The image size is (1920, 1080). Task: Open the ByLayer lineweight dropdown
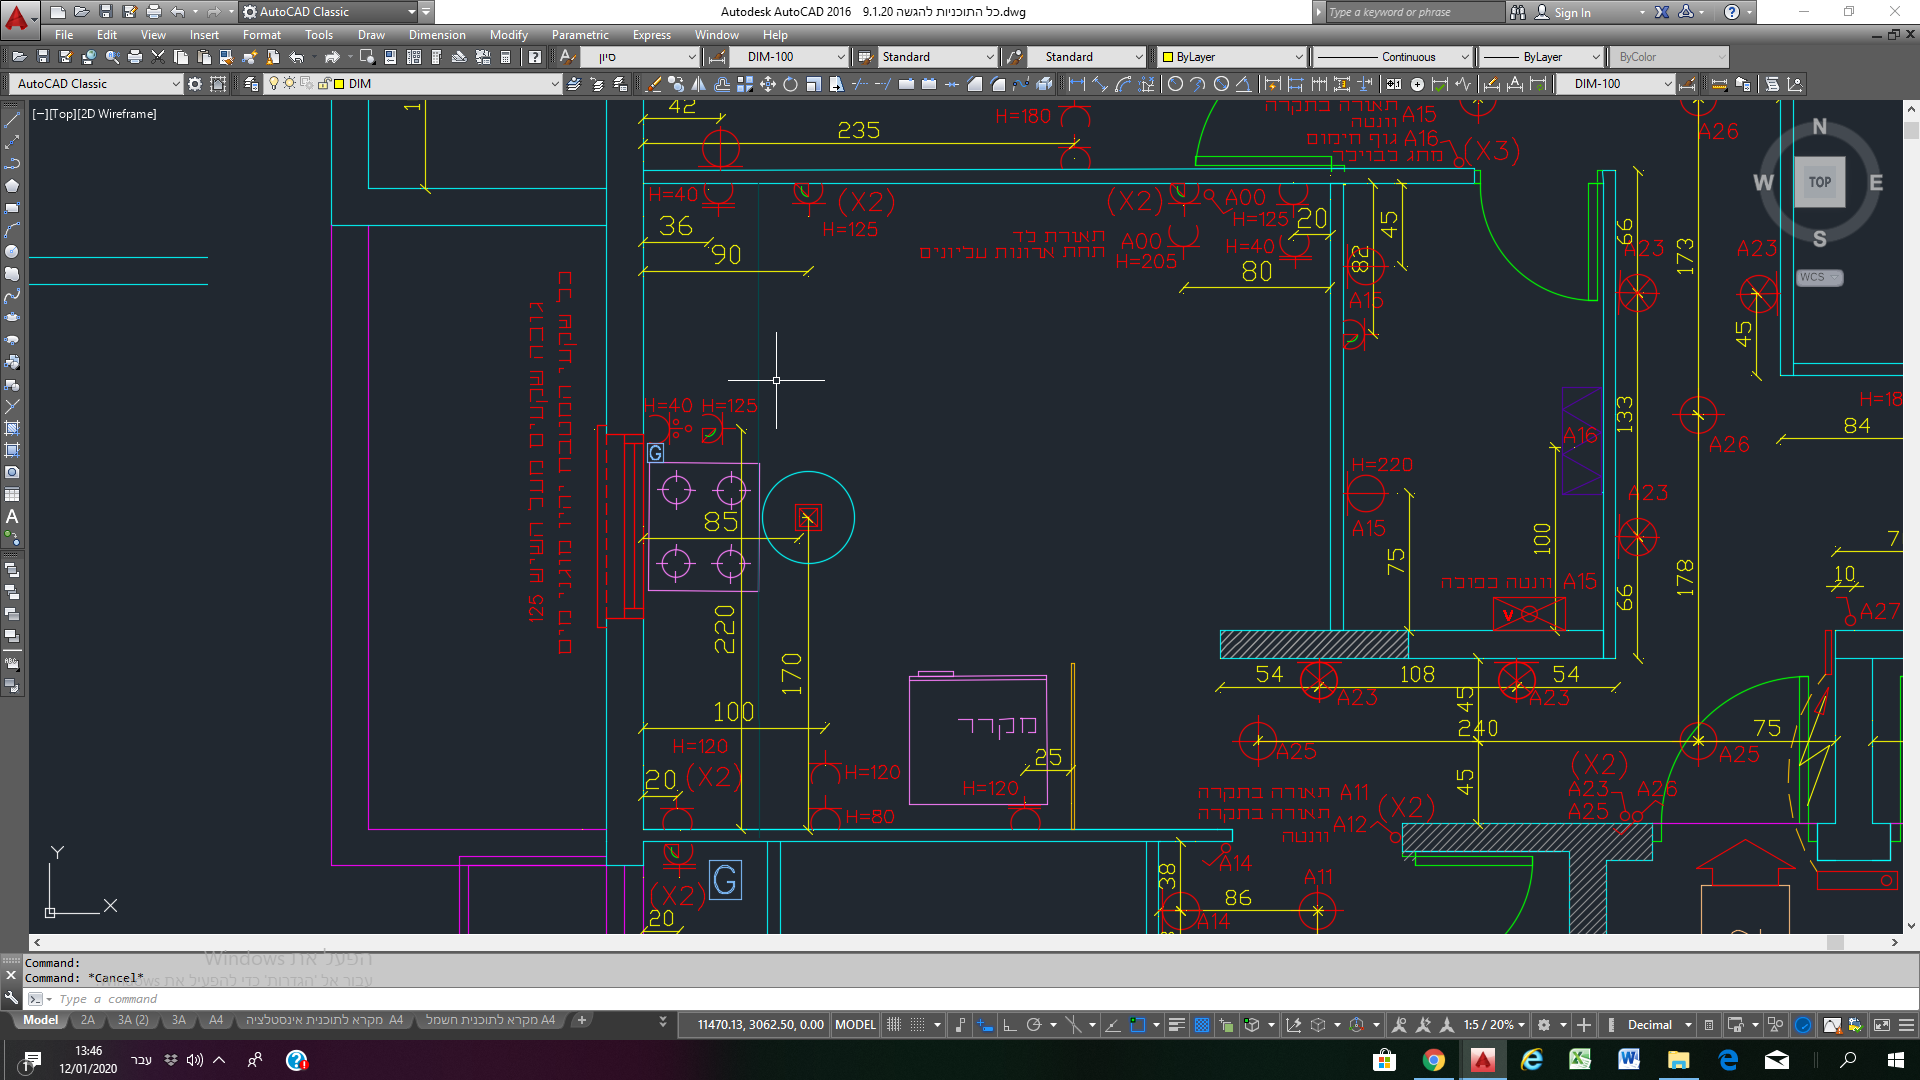pyautogui.click(x=1541, y=57)
